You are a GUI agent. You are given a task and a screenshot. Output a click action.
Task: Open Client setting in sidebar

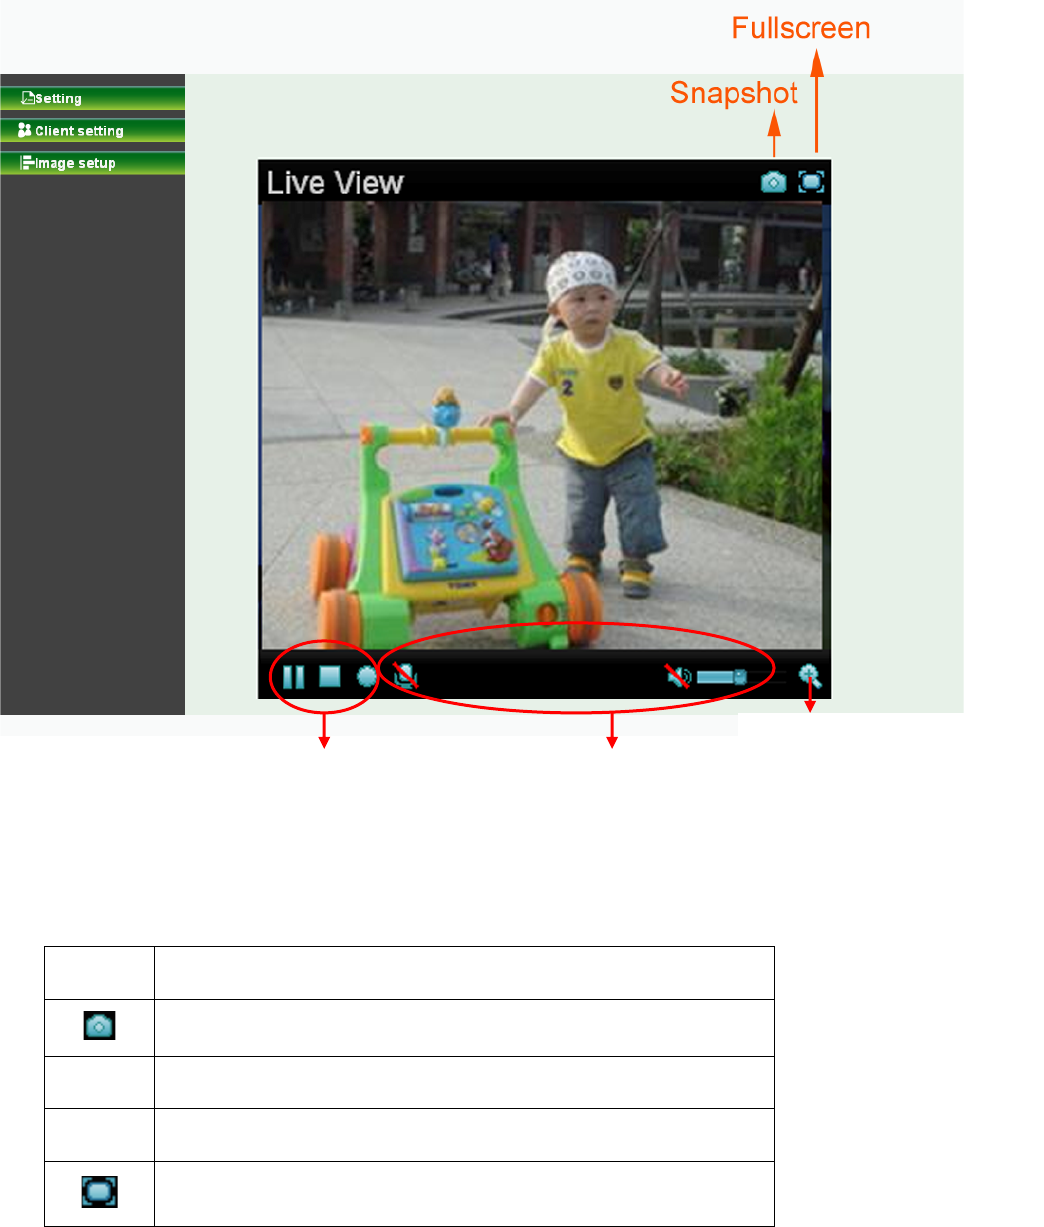tap(92, 130)
